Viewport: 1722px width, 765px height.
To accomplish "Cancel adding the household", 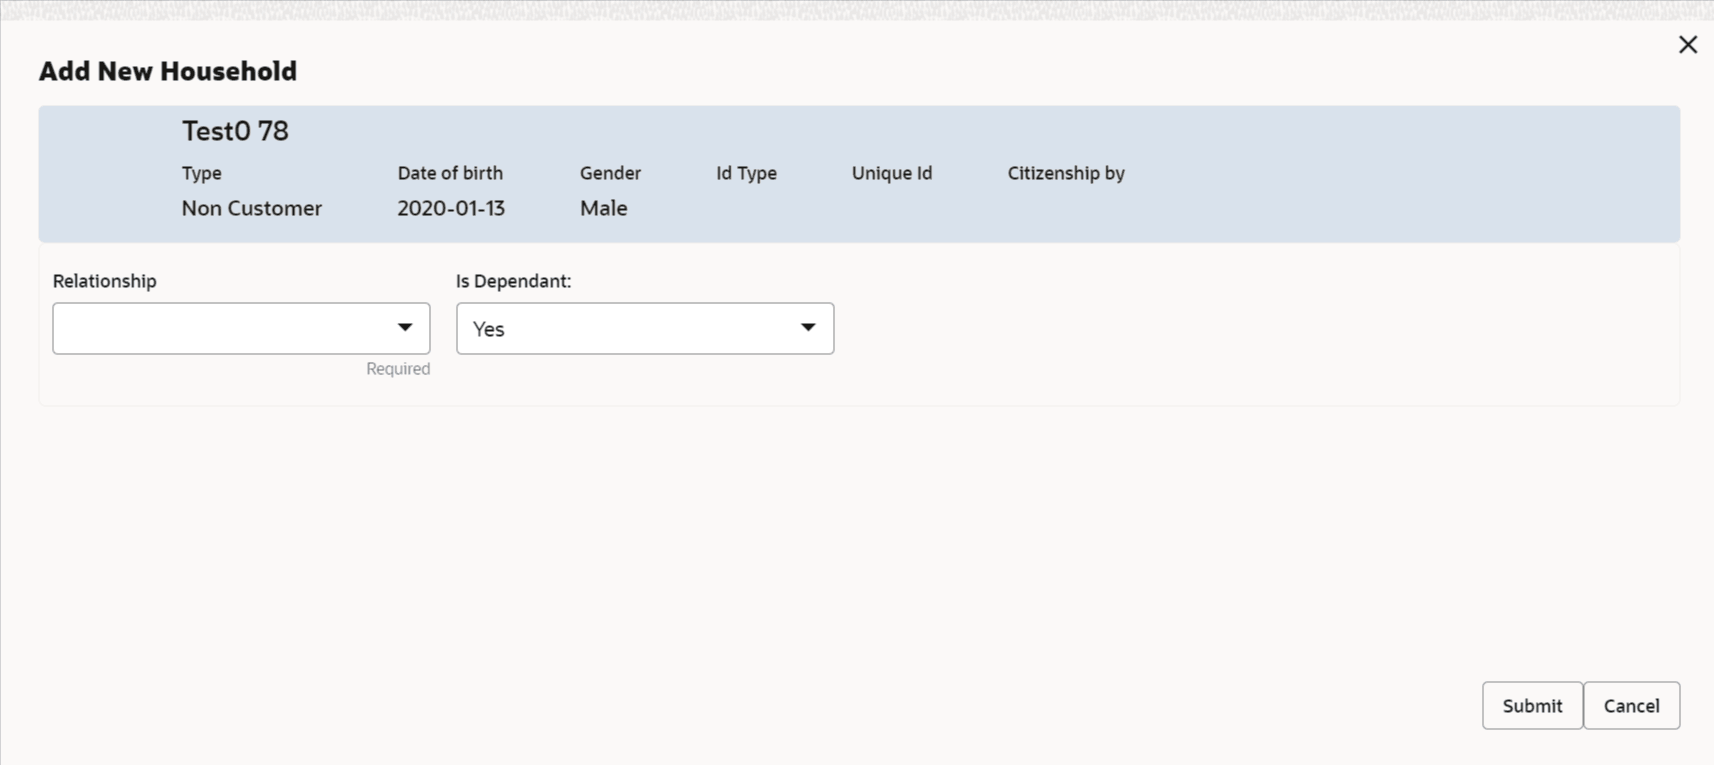I will click(x=1631, y=706).
